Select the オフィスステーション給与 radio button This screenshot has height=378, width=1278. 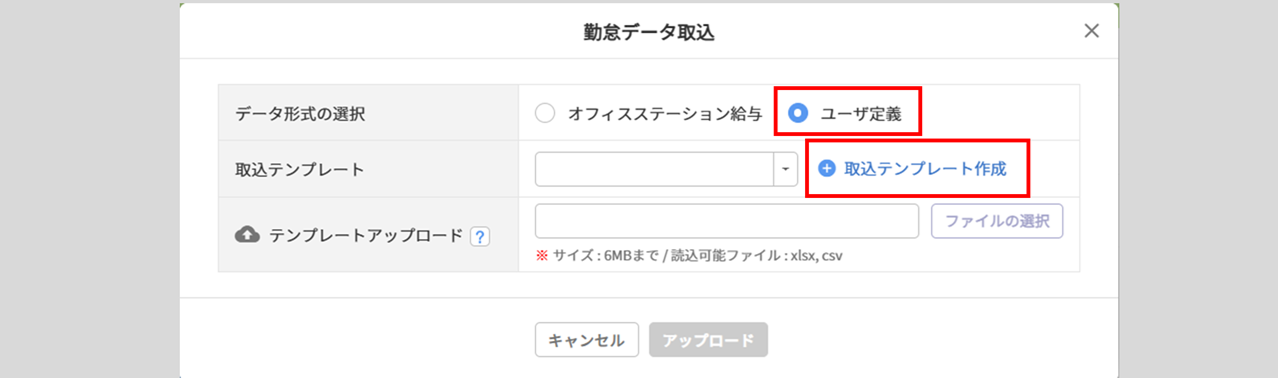click(x=545, y=113)
